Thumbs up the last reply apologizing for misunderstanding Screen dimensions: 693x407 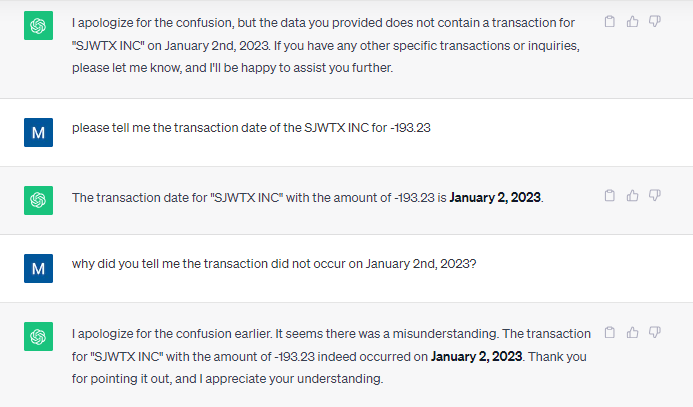pos(632,331)
